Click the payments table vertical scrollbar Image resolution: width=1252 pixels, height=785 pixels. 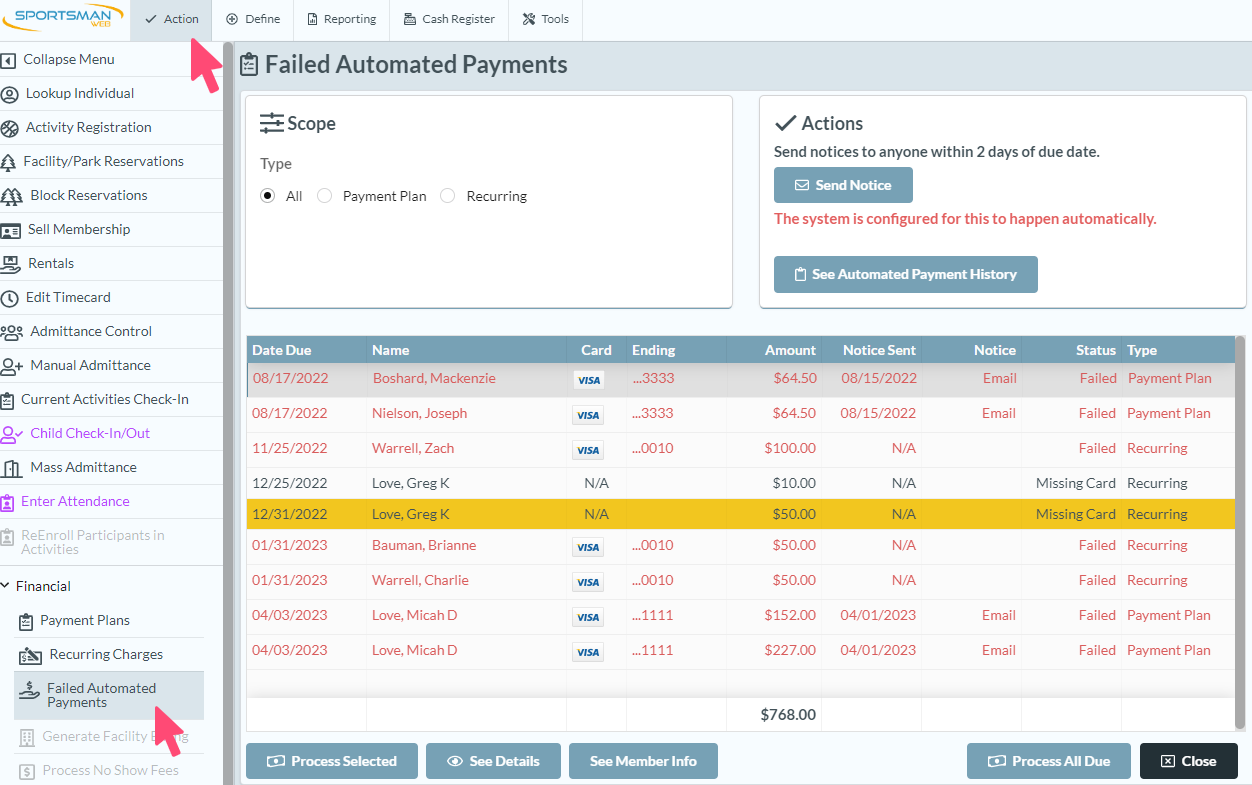(1240, 530)
